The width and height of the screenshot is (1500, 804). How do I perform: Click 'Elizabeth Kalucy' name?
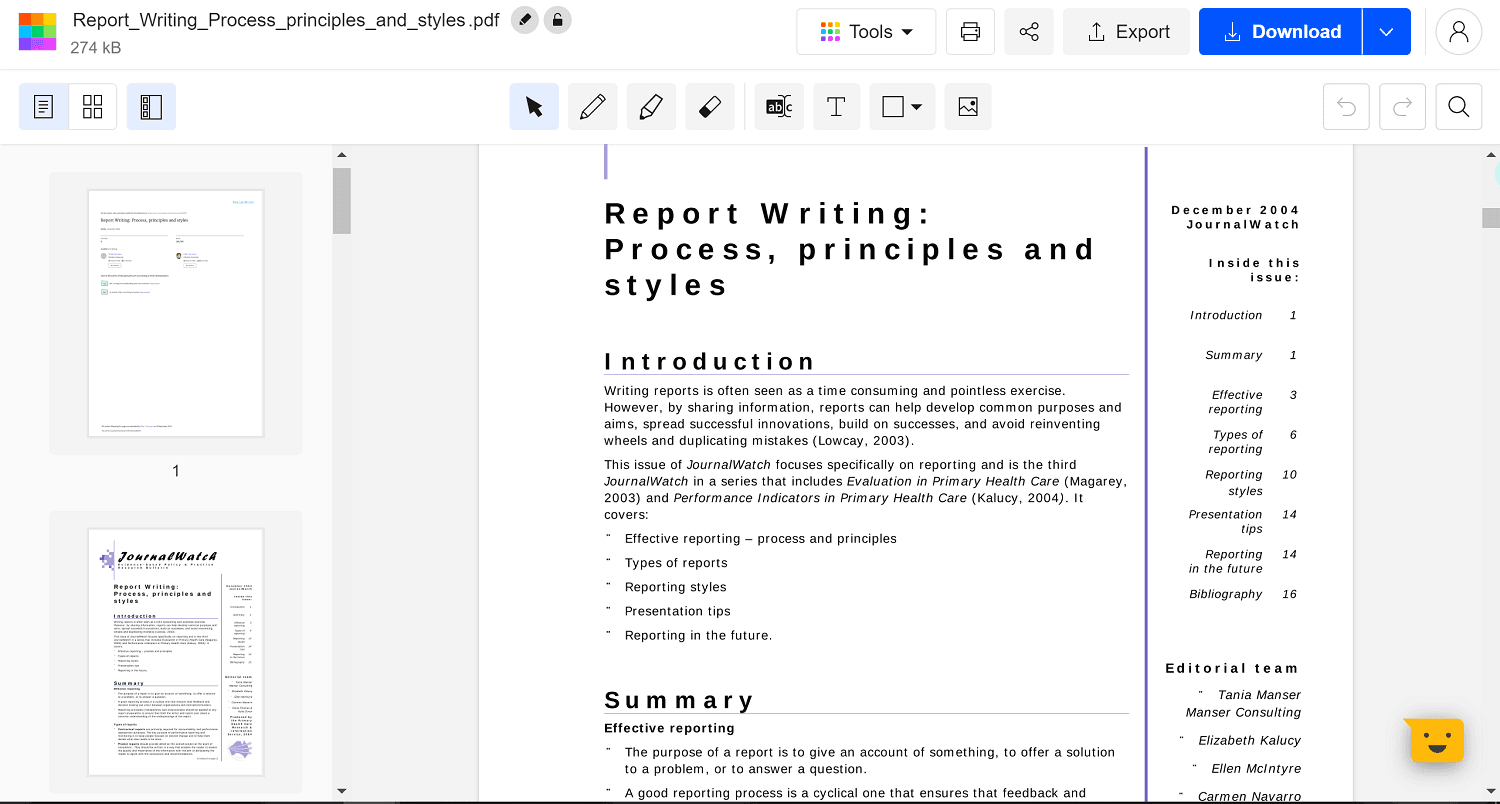[1250, 740]
